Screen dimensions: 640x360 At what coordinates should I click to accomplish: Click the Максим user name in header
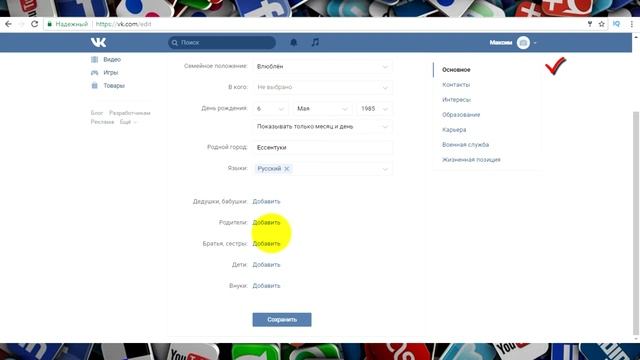tap(501, 42)
